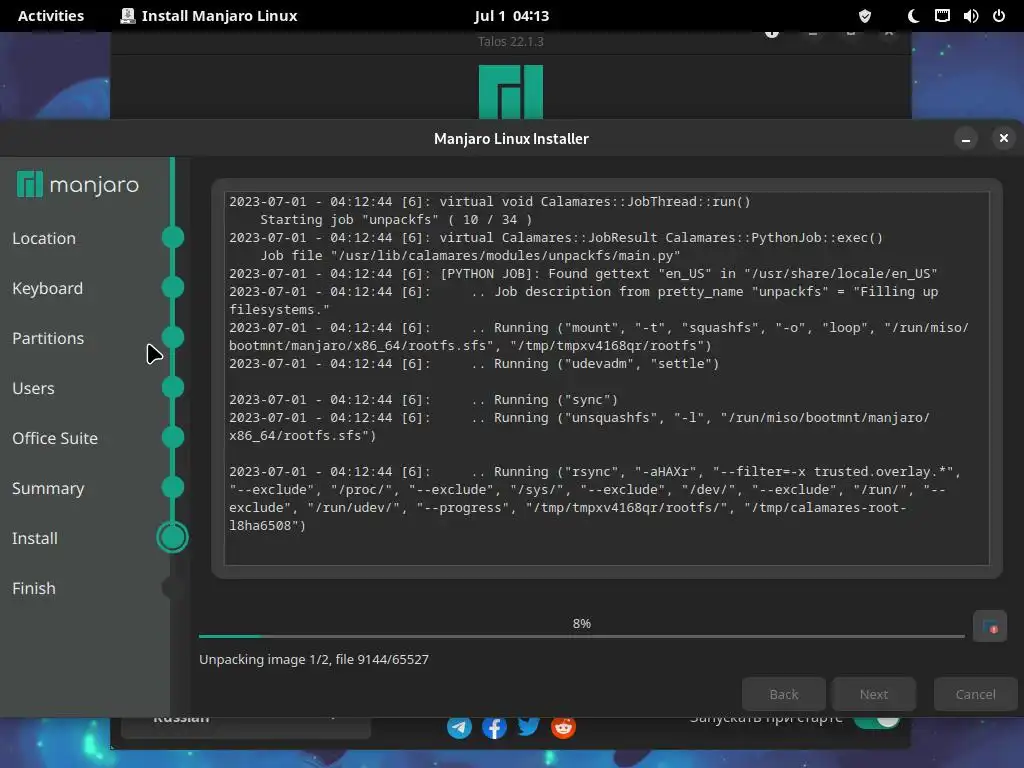1024x768 pixels.
Task: Open the Activities overview
Action: tap(51, 16)
